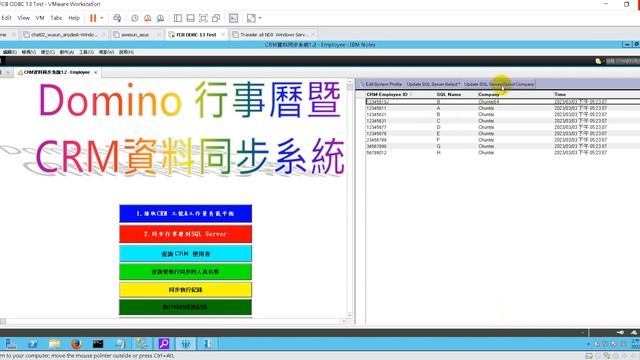Open the console view icon
640x360 pixels.
tap(233, 18)
